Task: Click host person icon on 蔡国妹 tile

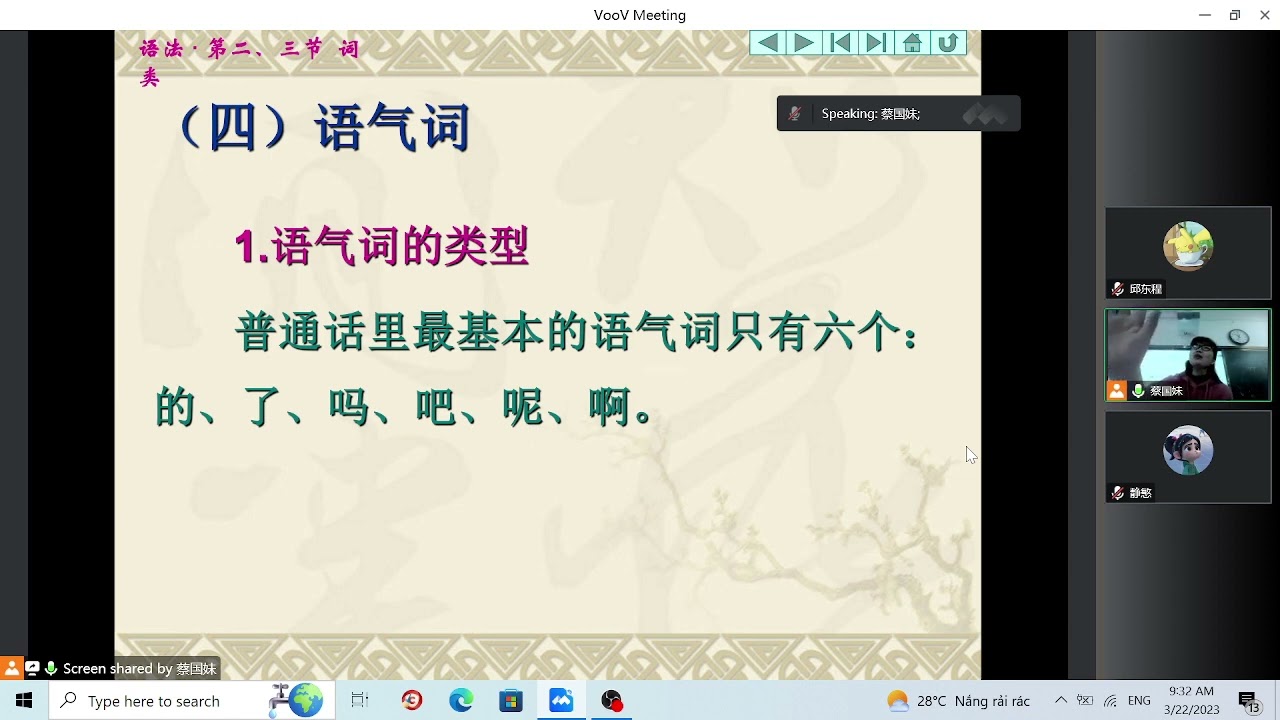Action: [1117, 391]
